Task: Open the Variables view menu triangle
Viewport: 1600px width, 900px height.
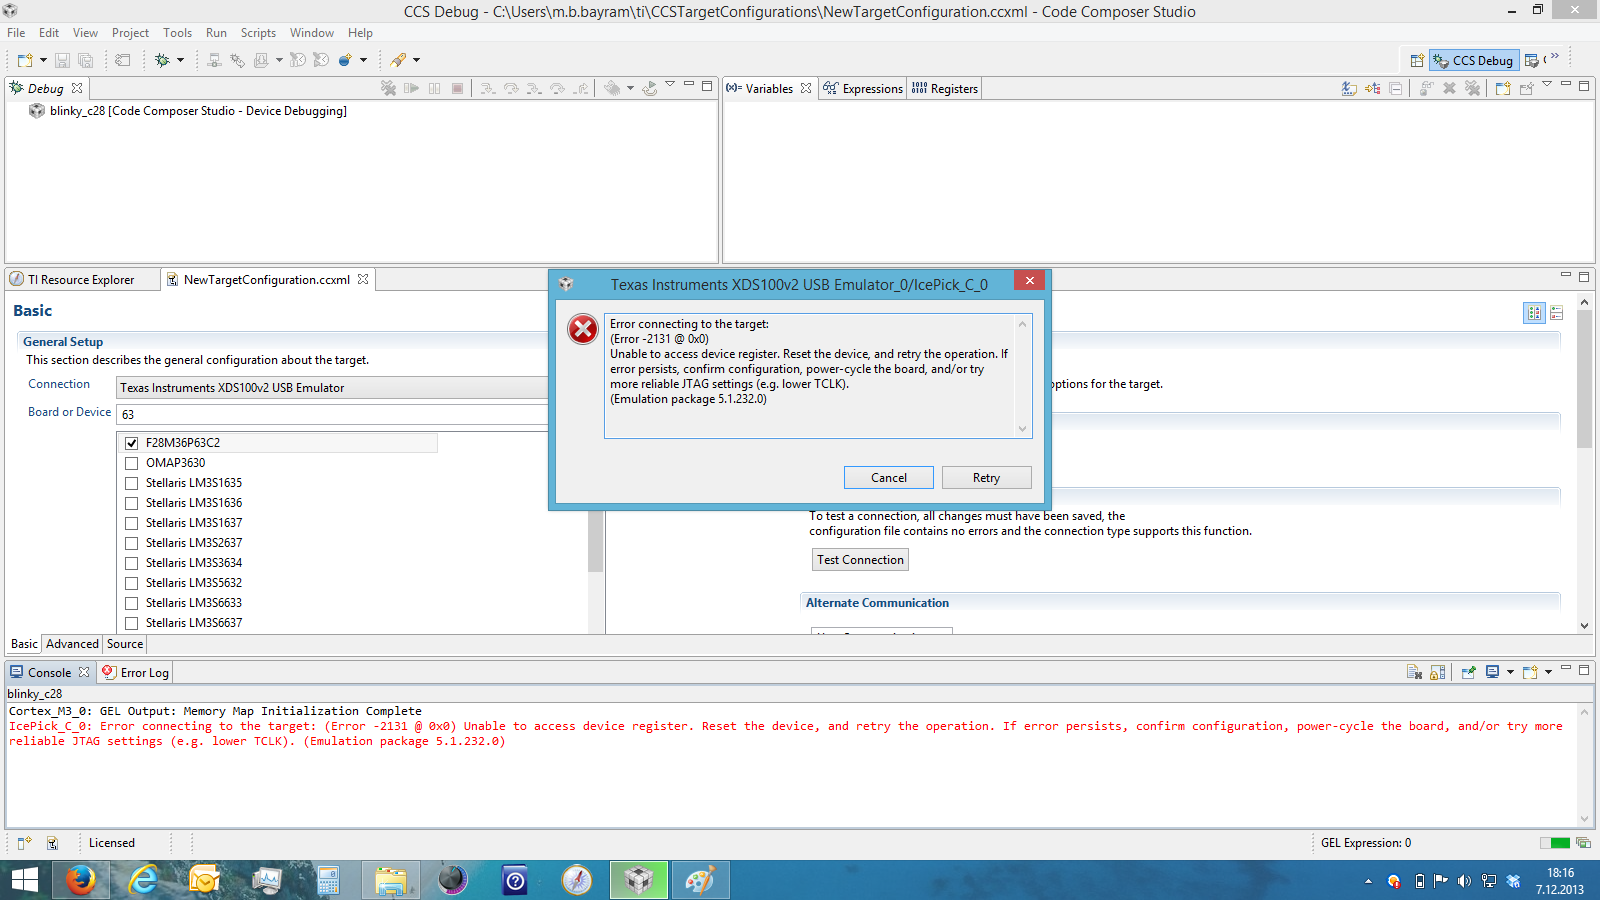Action: [x=1547, y=84]
